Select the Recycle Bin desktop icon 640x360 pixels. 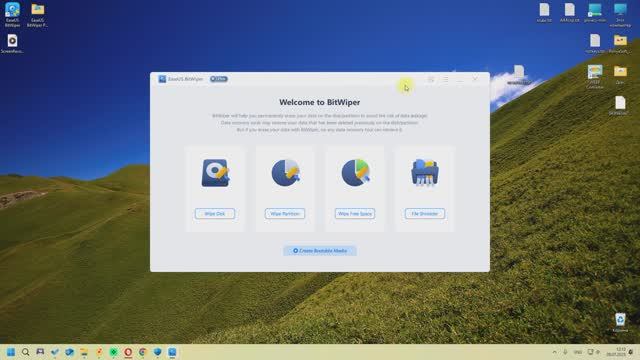coord(620,322)
